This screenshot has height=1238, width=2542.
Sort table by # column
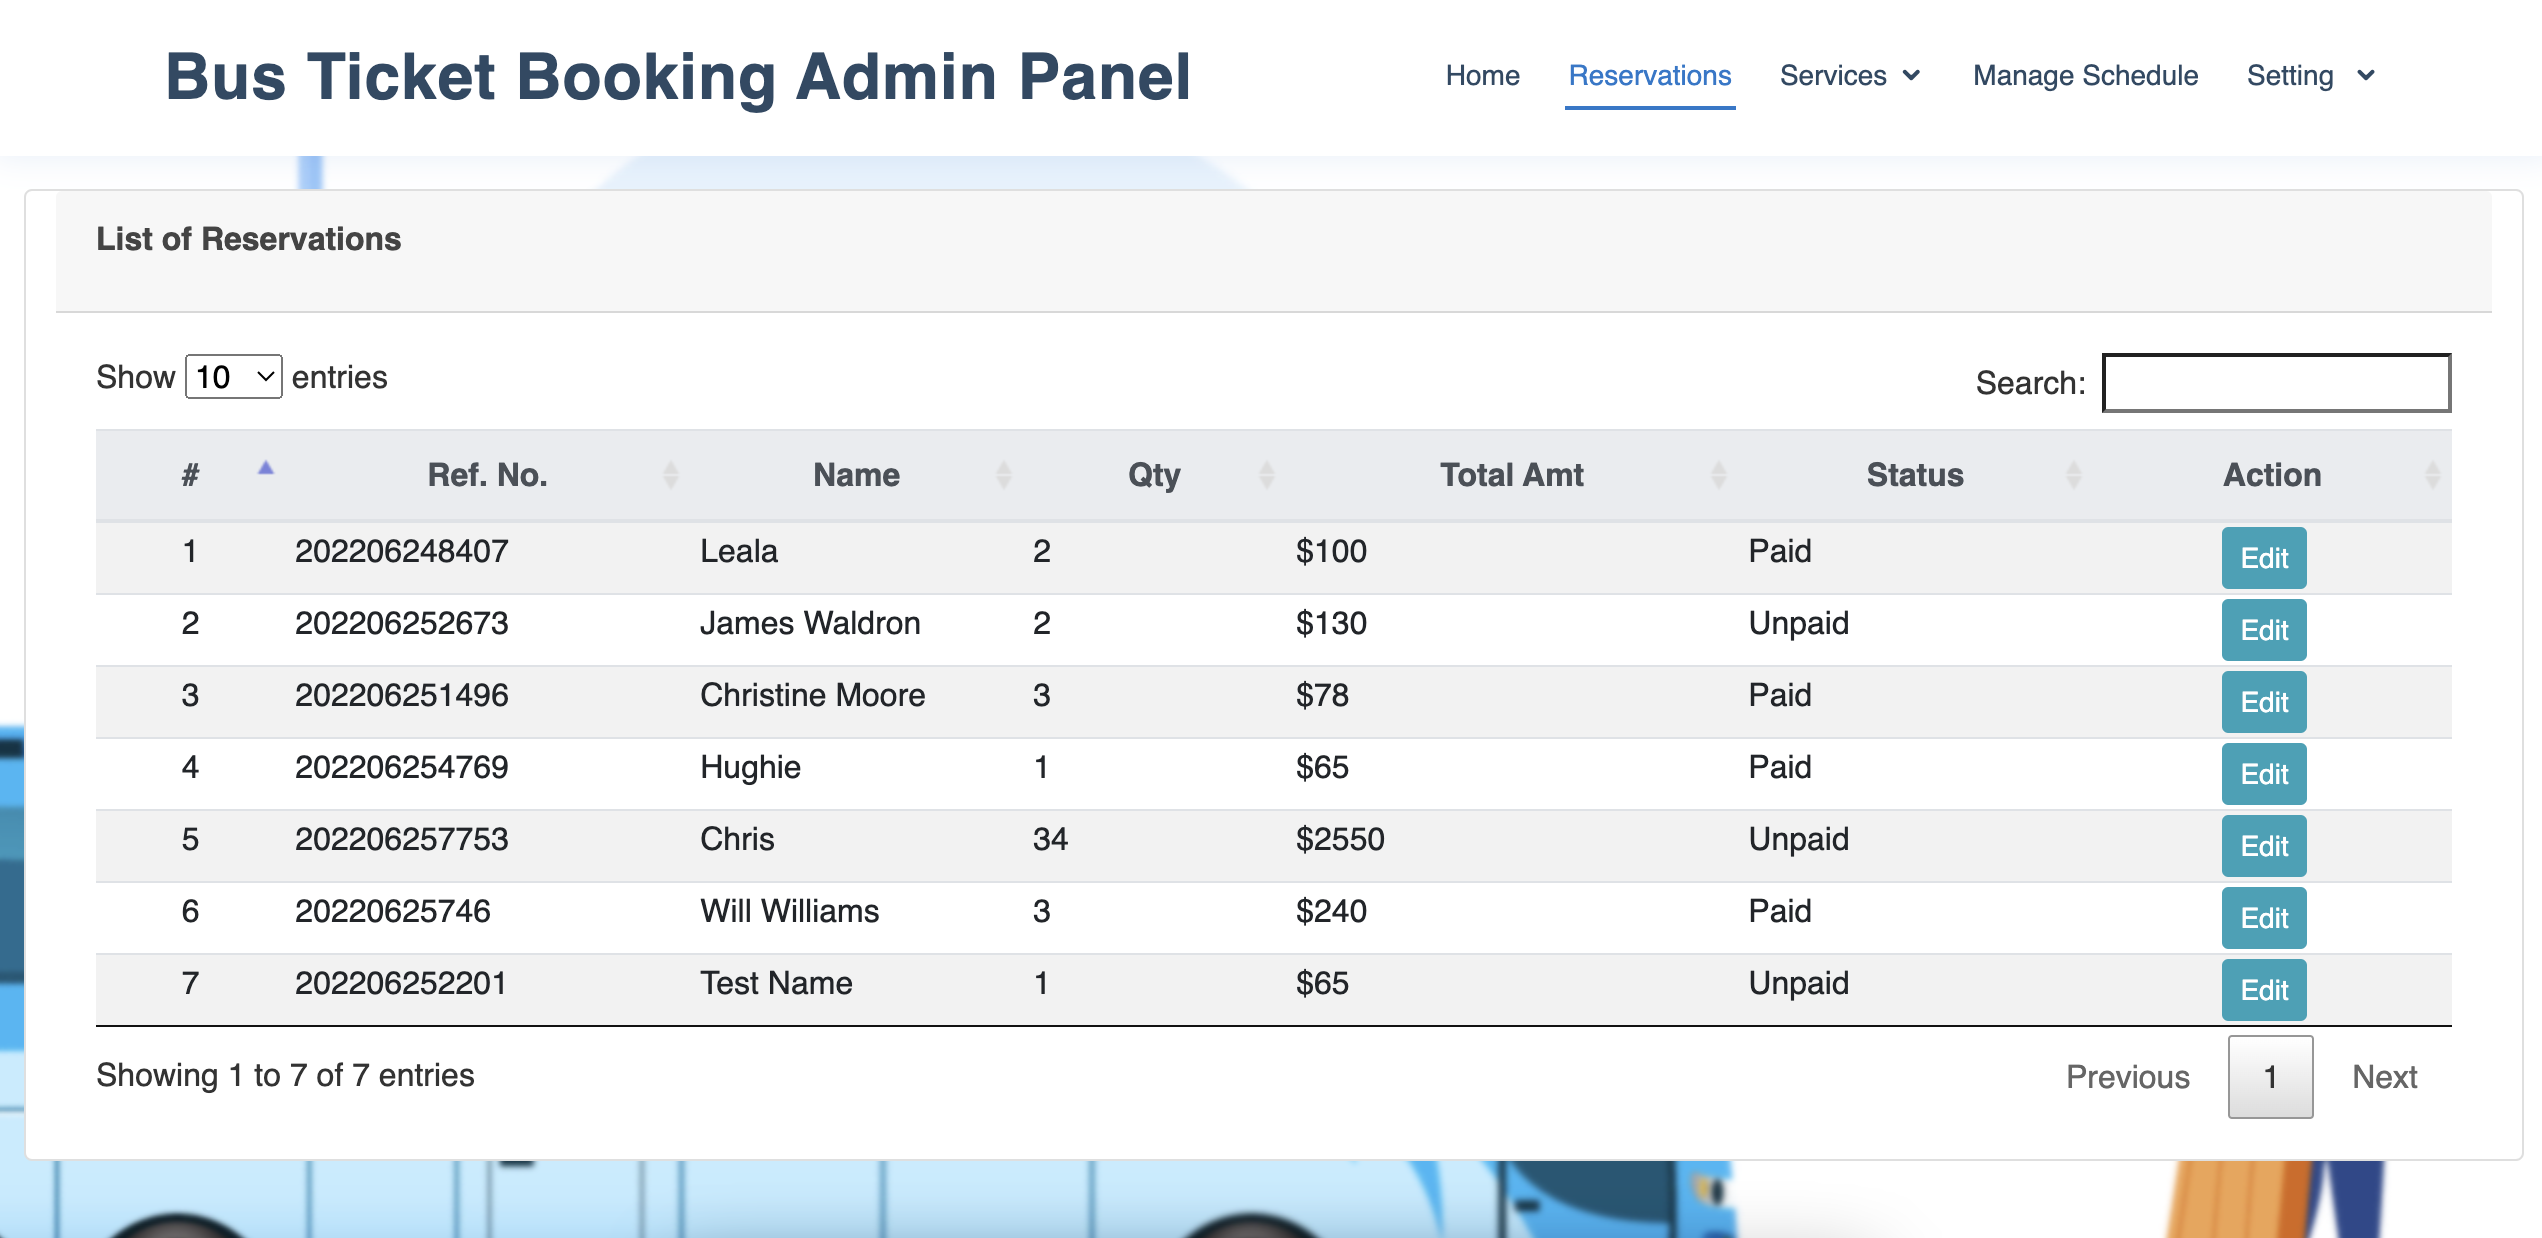(190, 475)
